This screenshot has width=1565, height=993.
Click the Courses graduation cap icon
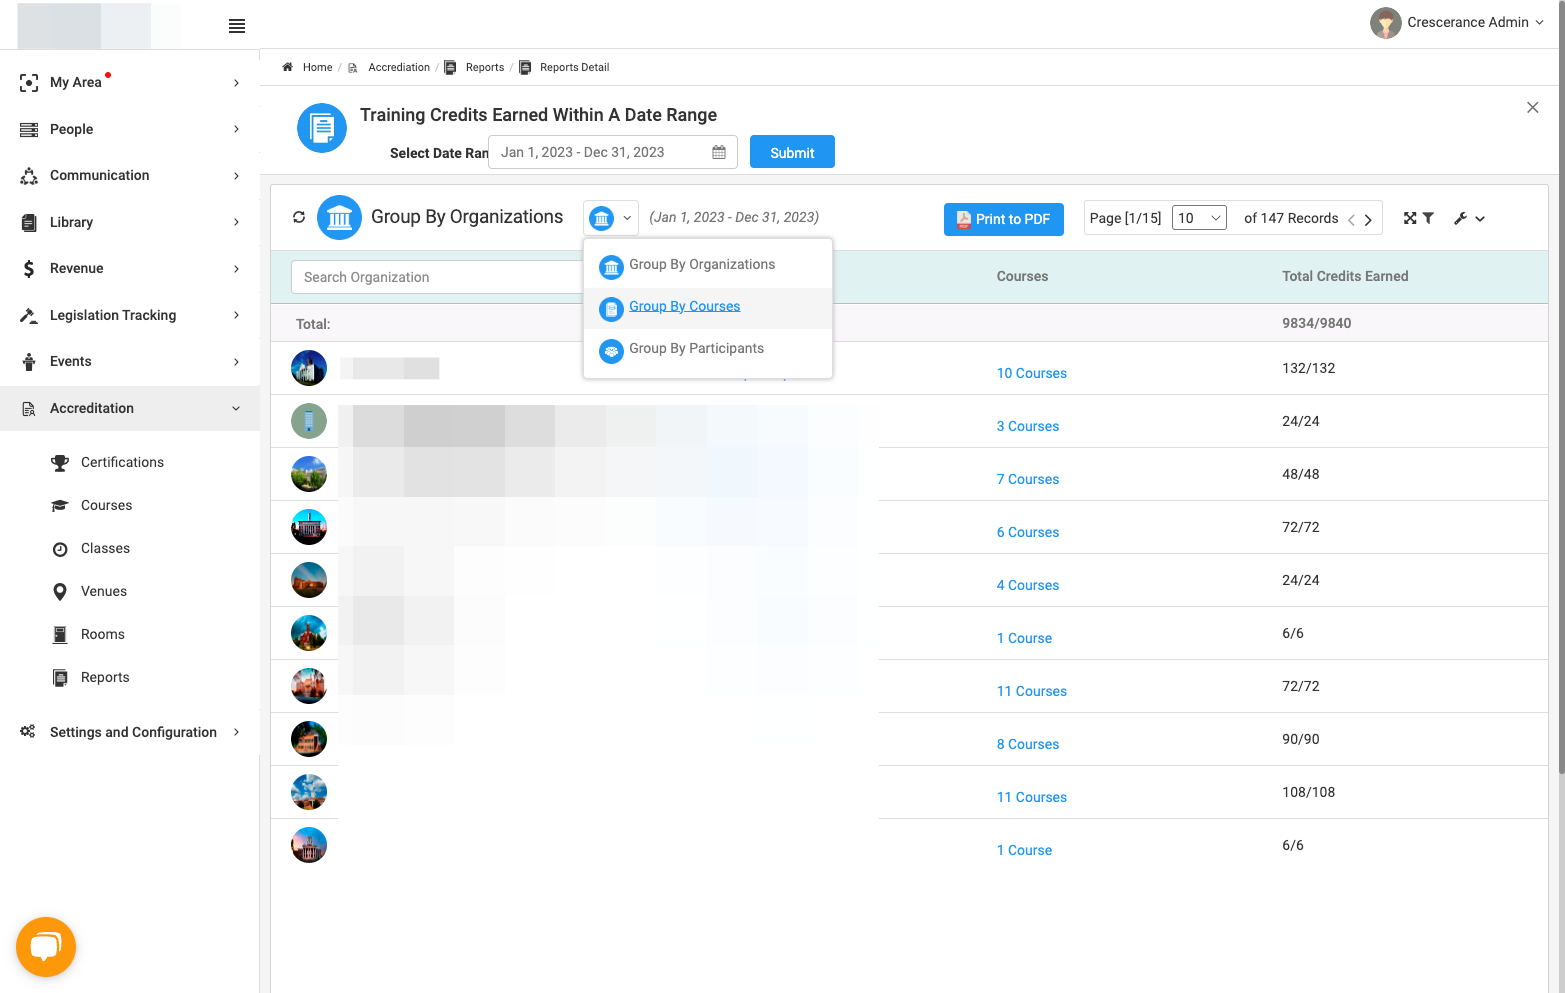60,506
